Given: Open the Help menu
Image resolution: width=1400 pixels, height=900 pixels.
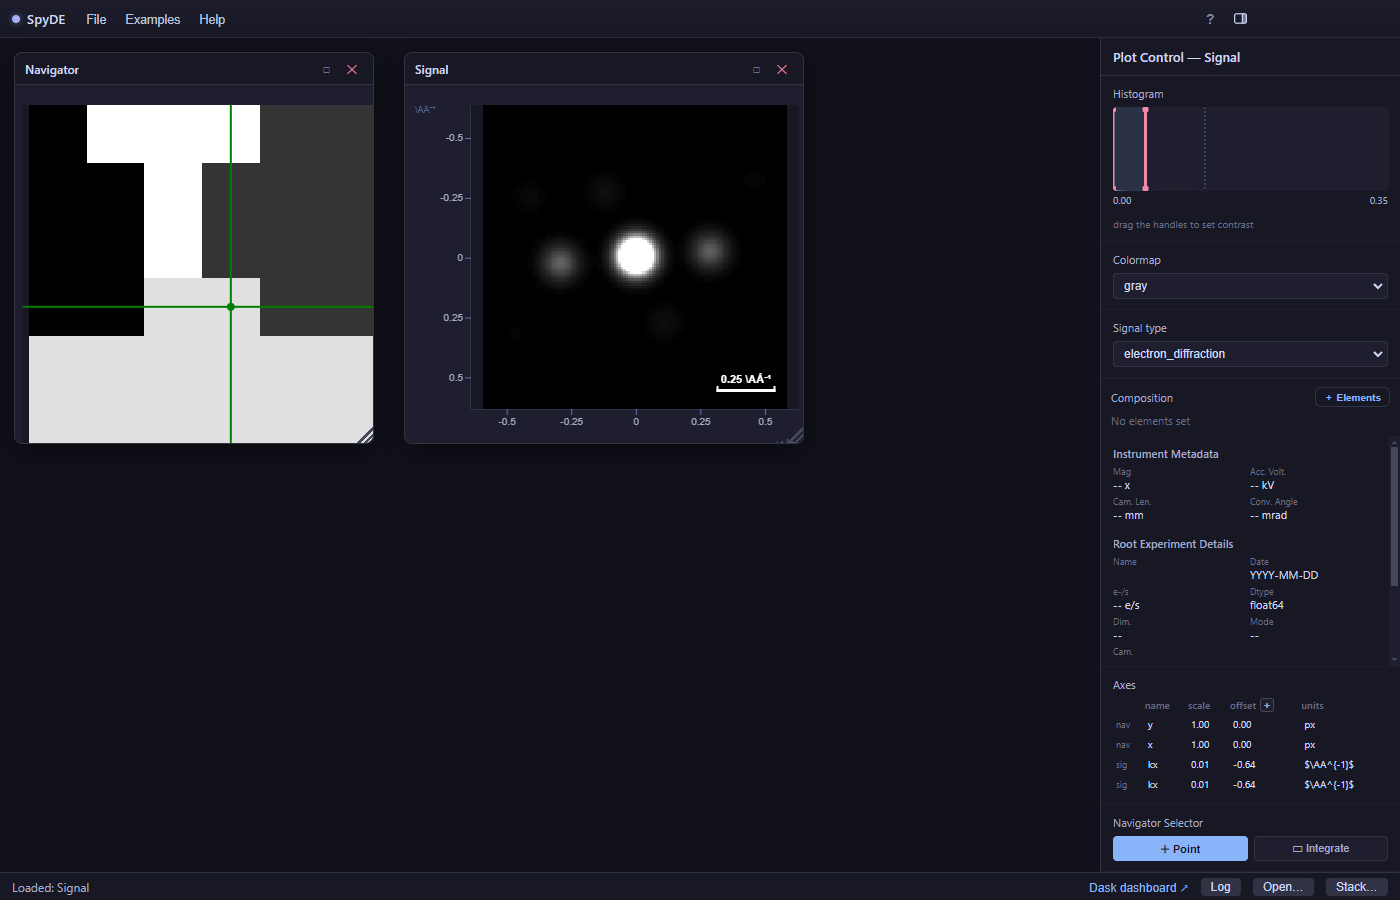Looking at the screenshot, I should (x=212, y=19).
